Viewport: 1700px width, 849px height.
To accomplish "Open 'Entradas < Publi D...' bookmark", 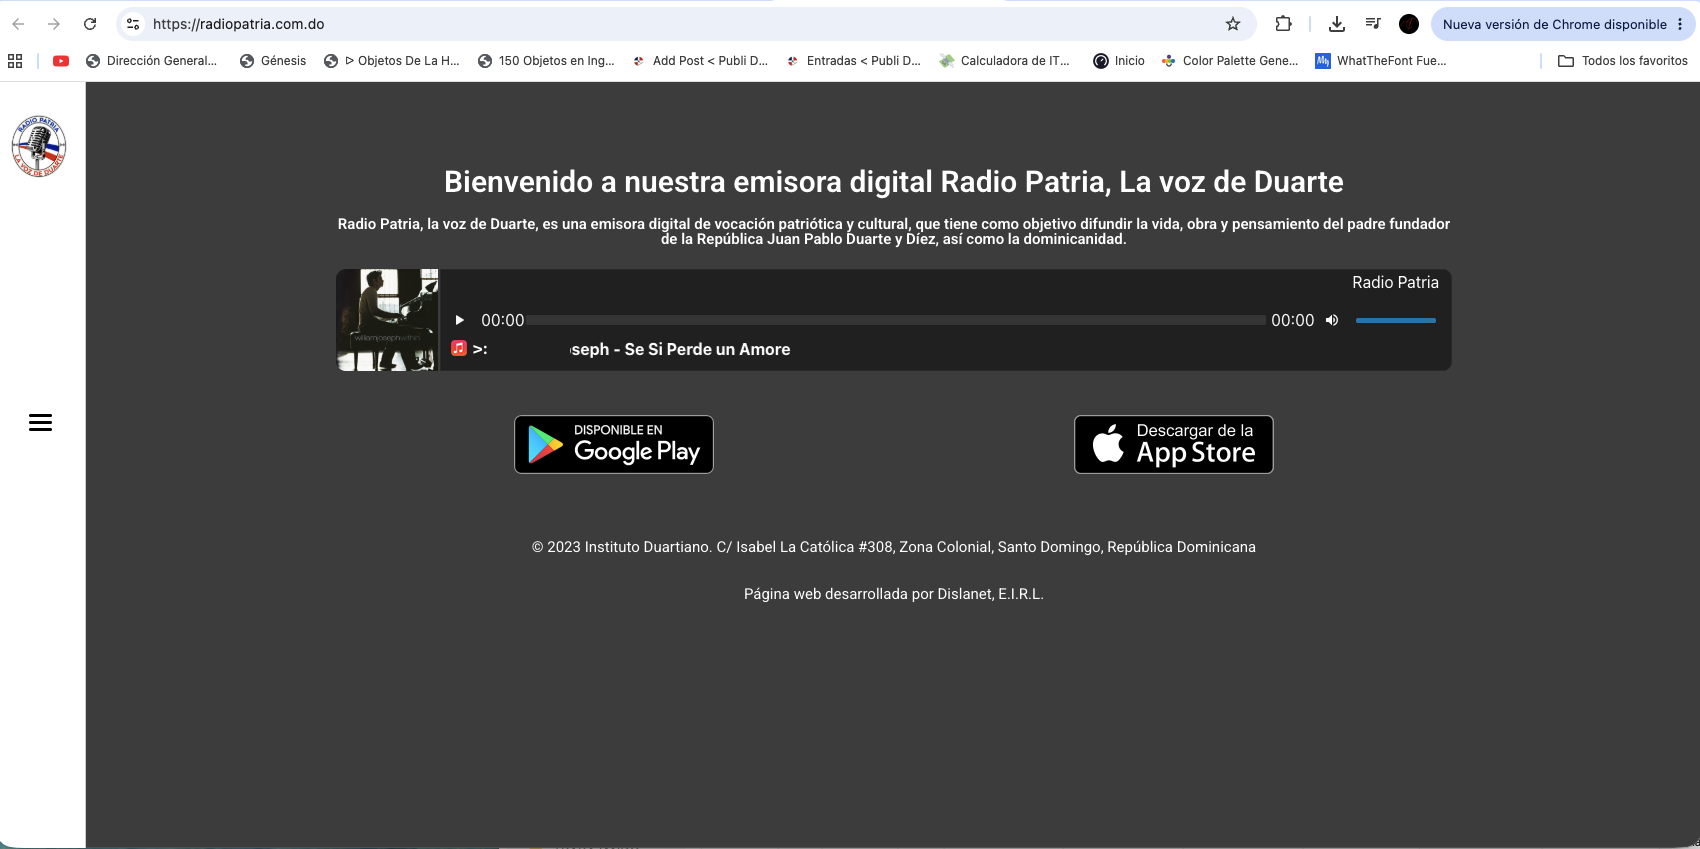I will (854, 61).
